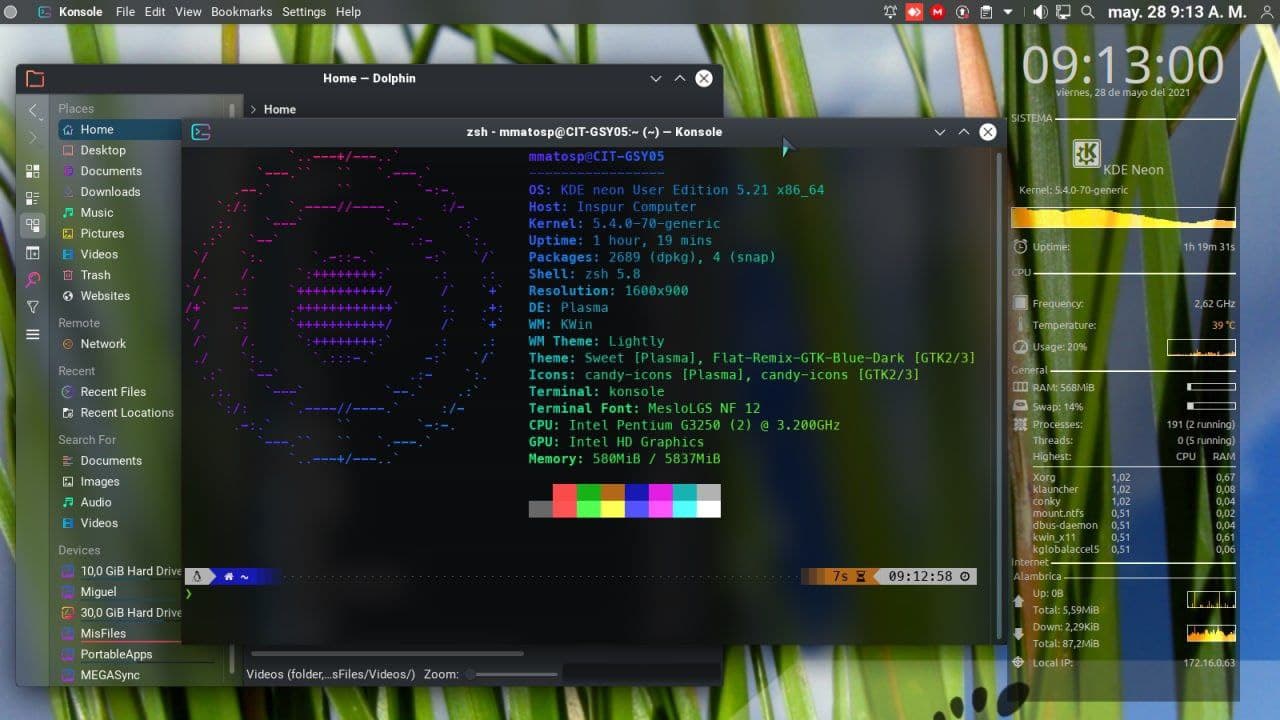Switch Dolphin to Icons view mode
The height and width of the screenshot is (720, 1280).
coord(33,171)
